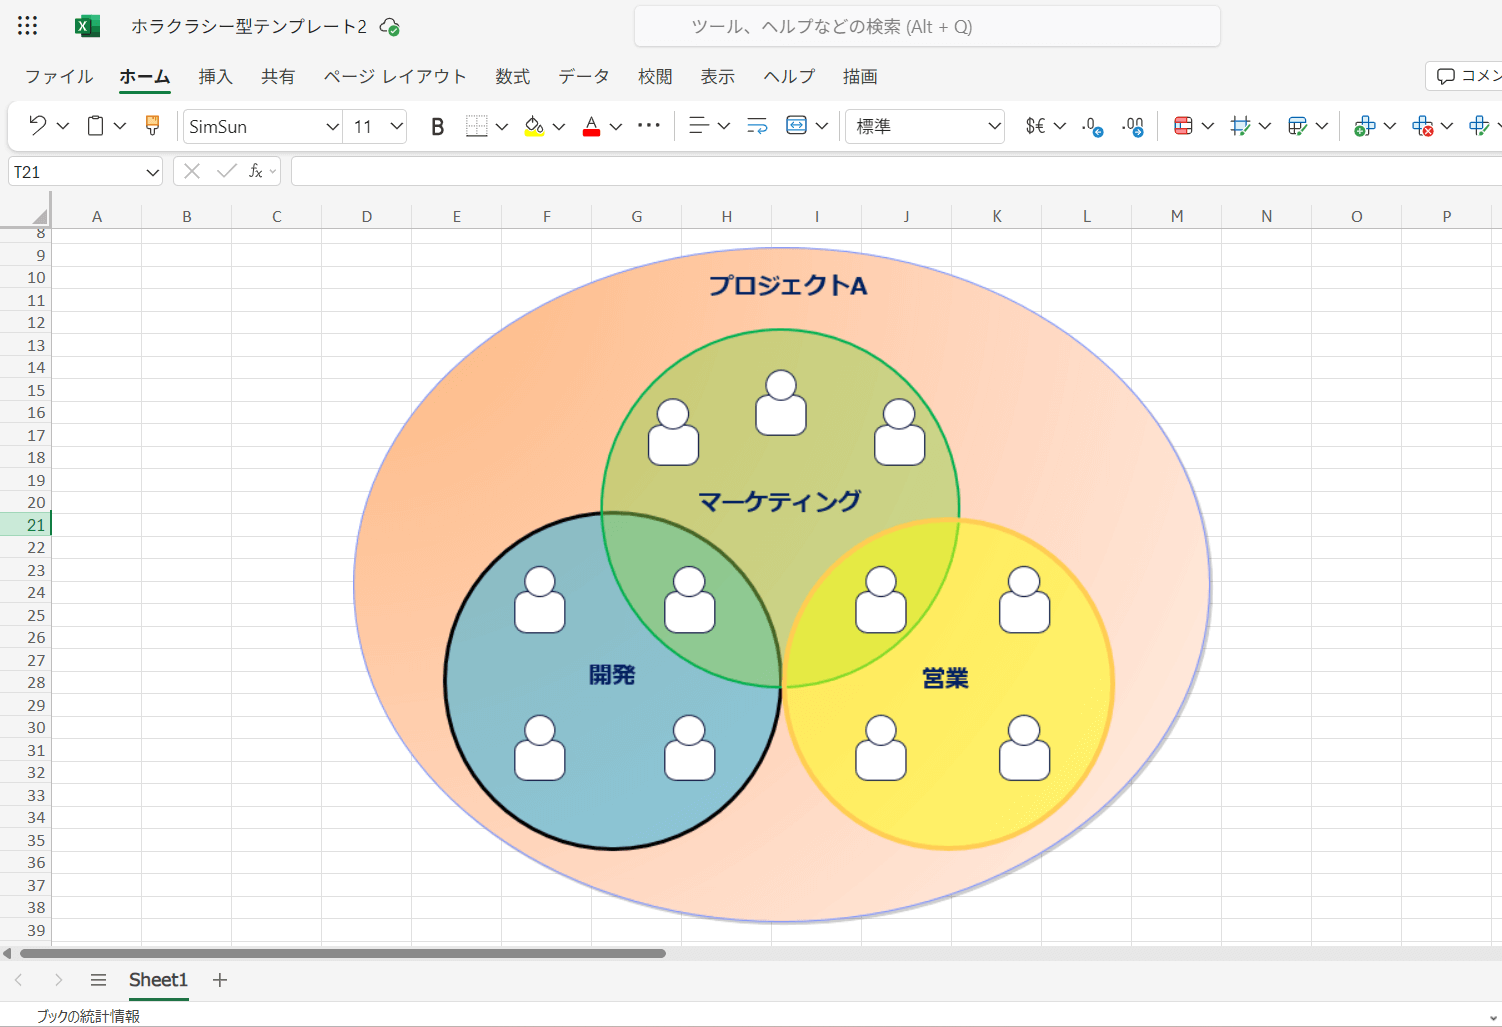1502x1027 pixels.
Task: Expand the font color dropdown arrow
Action: 616,127
